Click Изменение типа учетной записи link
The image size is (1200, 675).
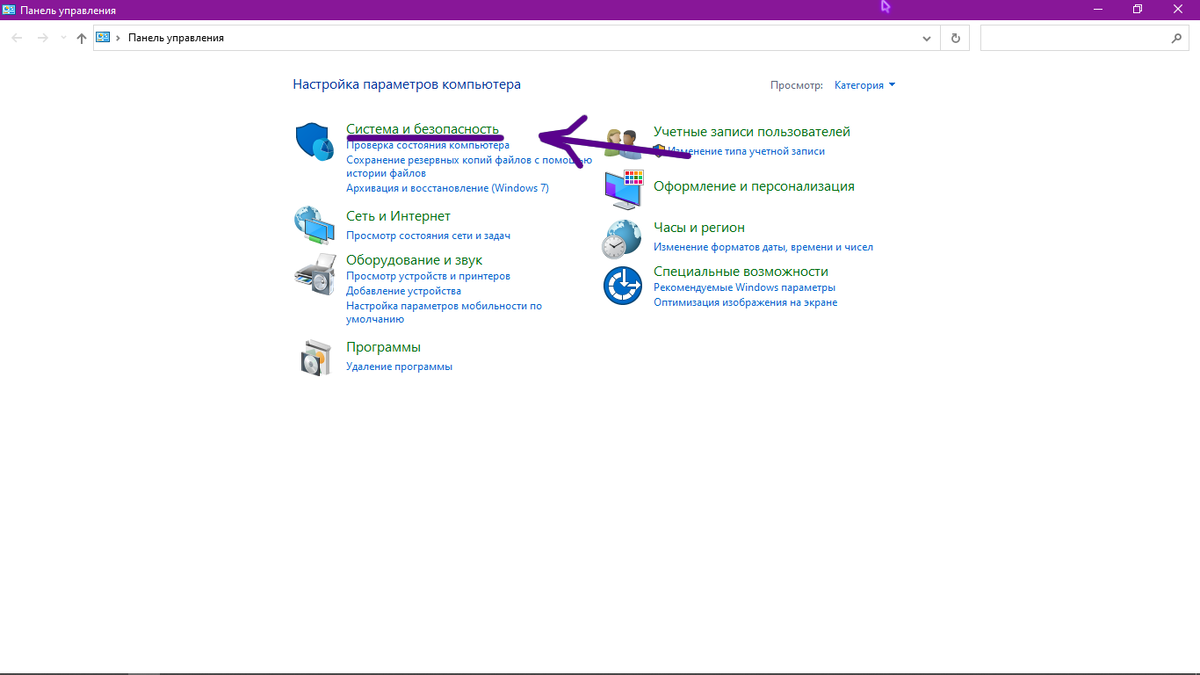tap(746, 151)
